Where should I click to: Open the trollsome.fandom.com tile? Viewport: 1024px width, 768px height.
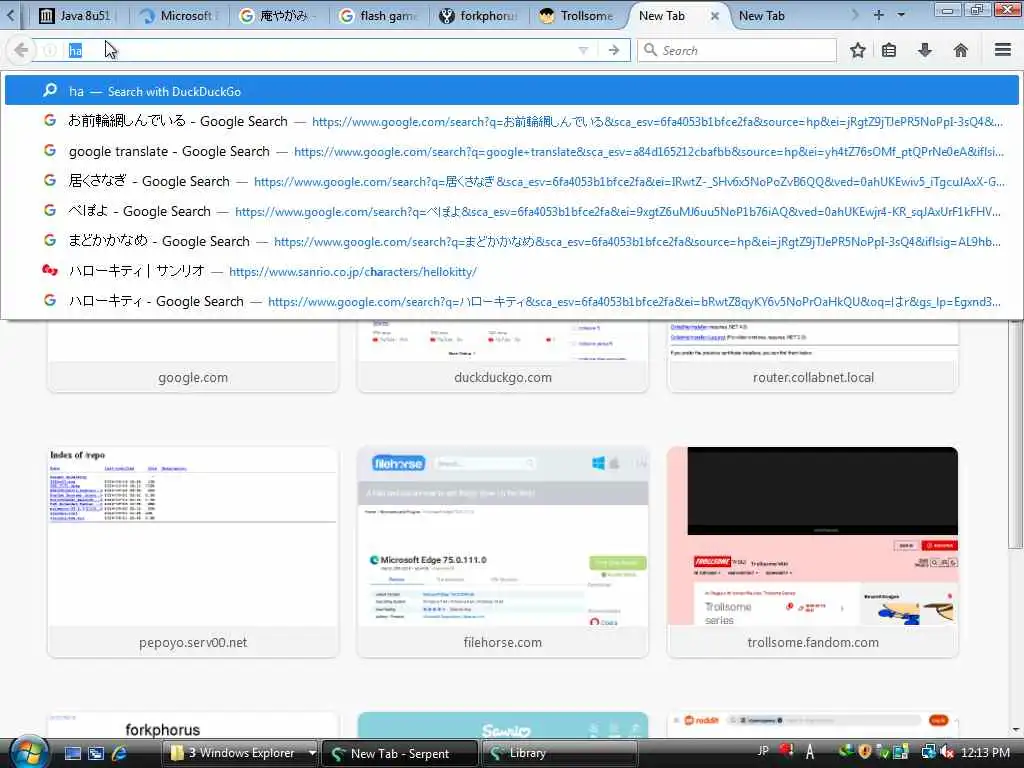coord(813,552)
